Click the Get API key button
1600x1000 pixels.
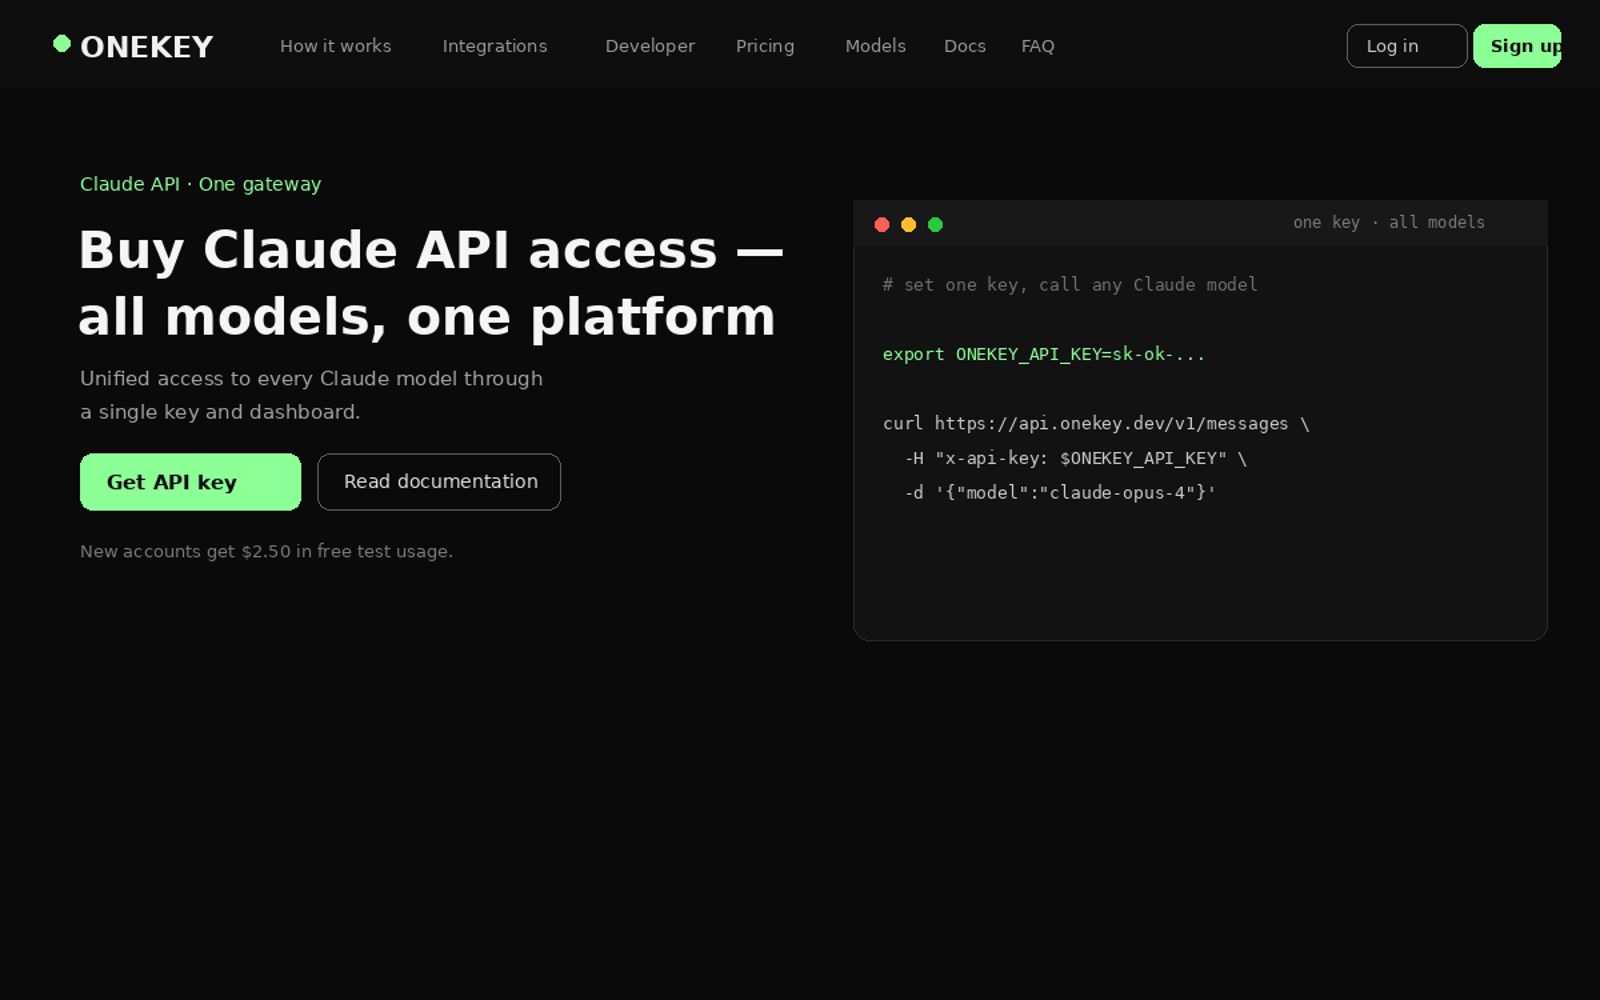[190, 482]
